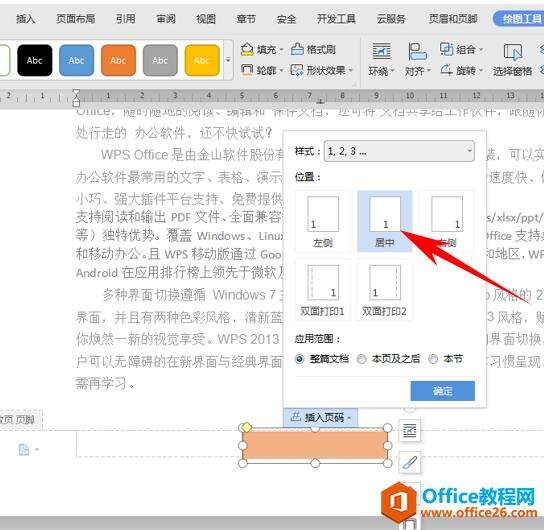This screenshot has height=530, width=544.
Task: Click the 旋转 rotate icon
Action: click(447, 70)
